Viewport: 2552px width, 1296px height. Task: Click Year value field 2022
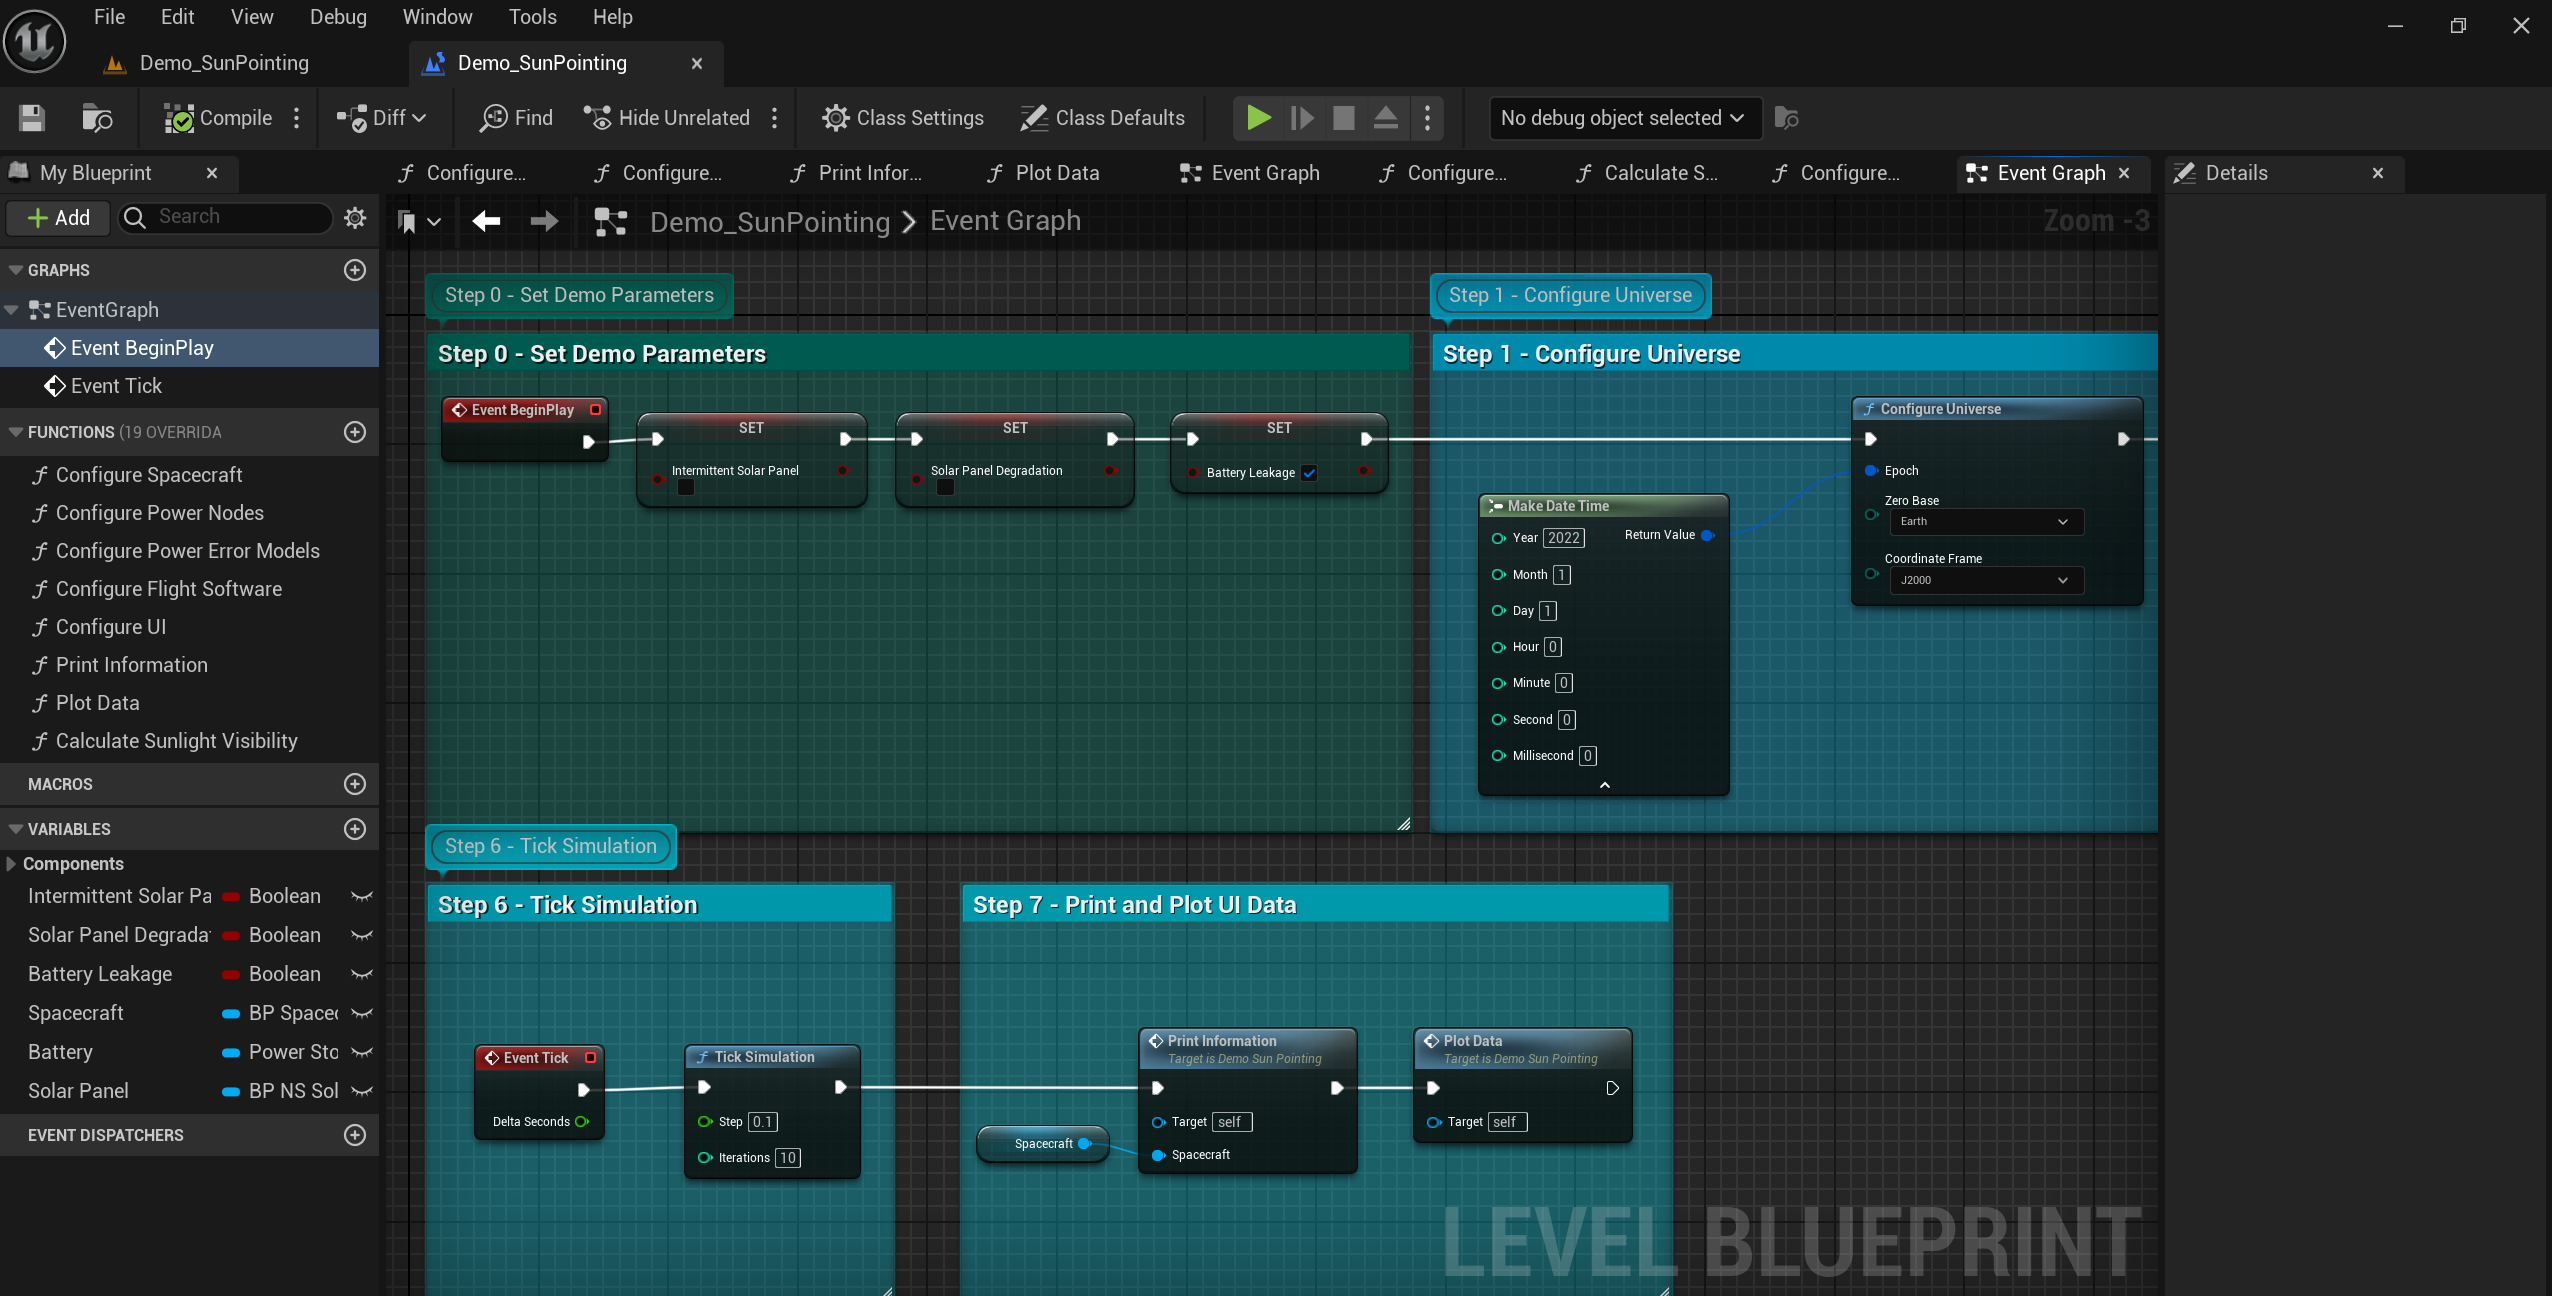(x=1564, y=538)
